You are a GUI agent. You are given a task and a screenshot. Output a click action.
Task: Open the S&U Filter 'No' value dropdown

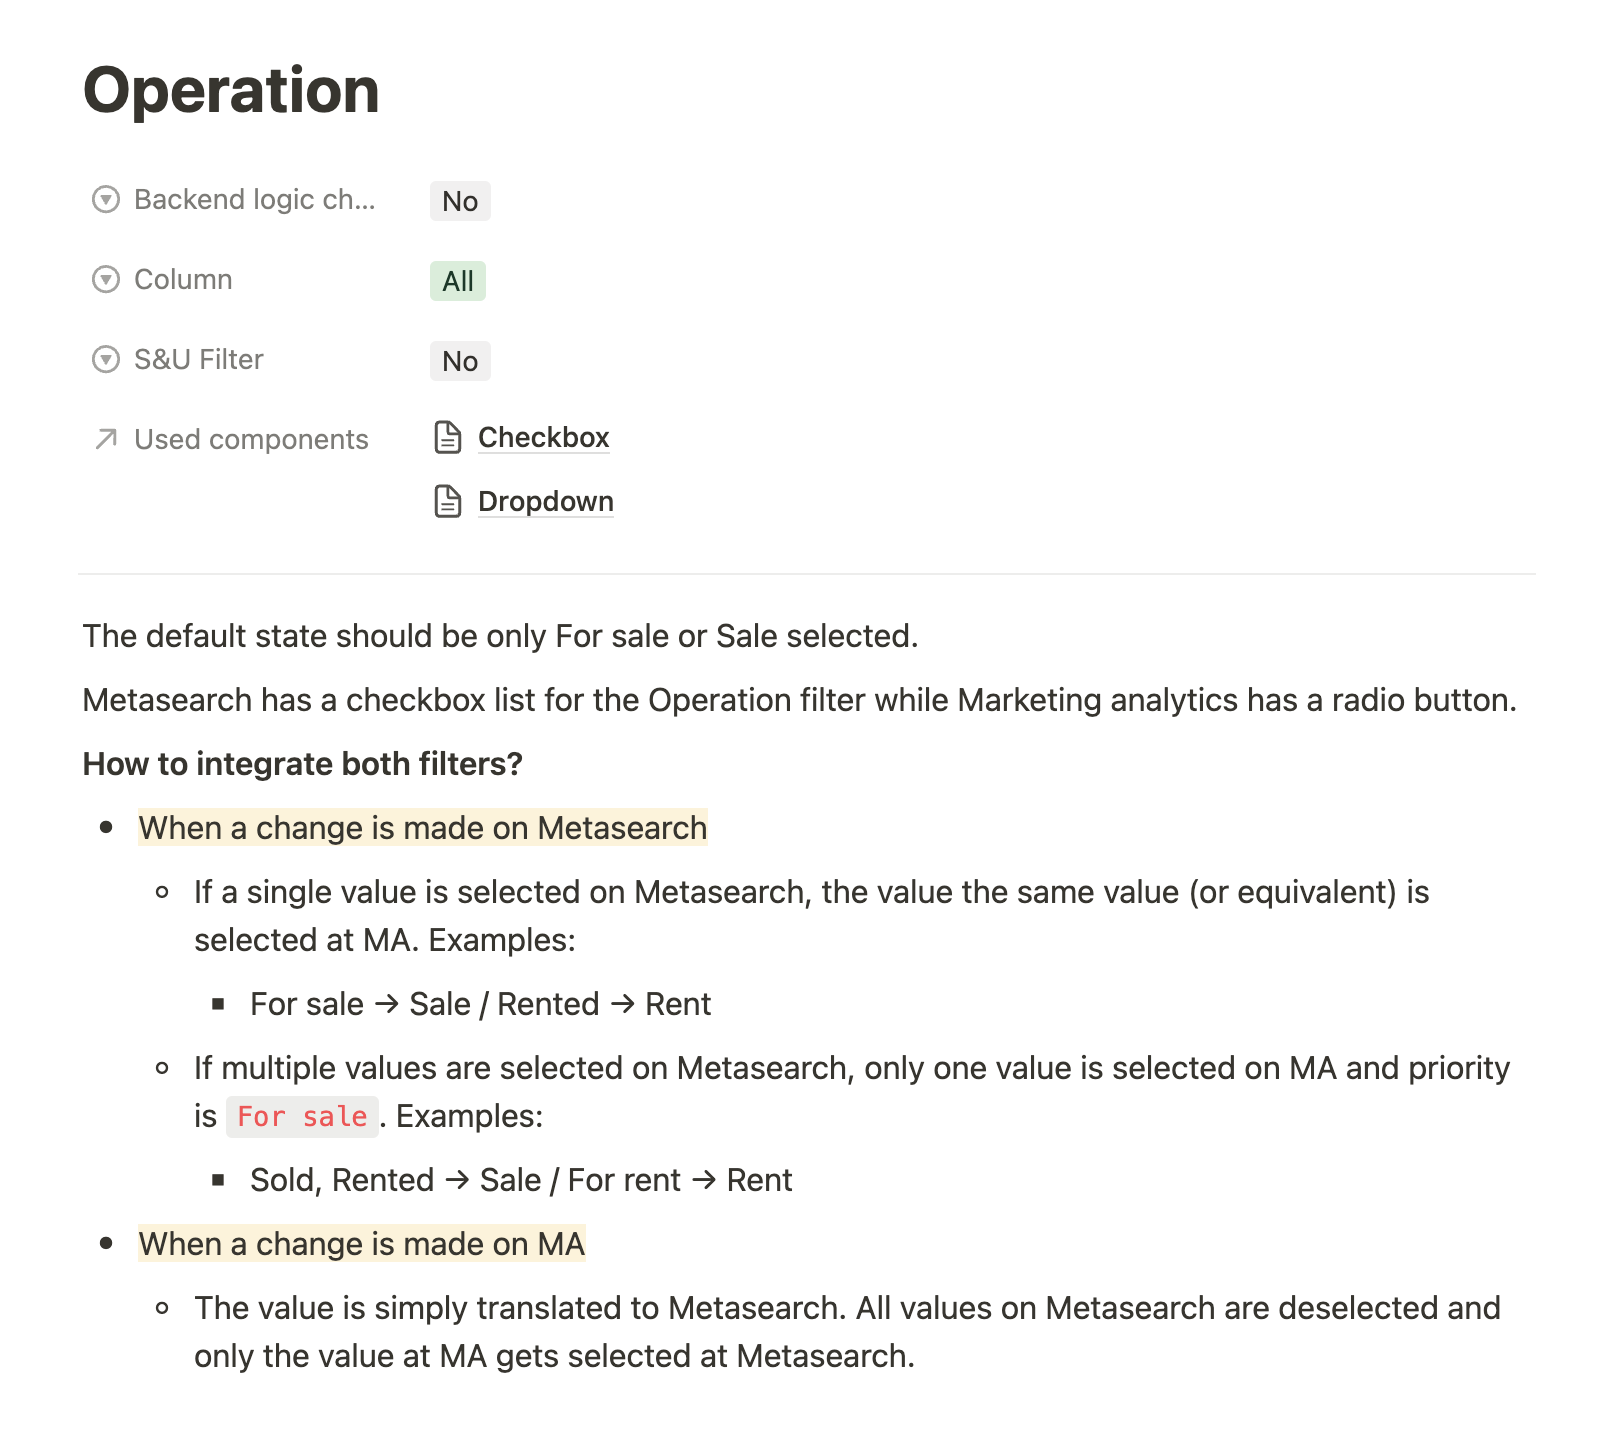[x=460, y=361]
